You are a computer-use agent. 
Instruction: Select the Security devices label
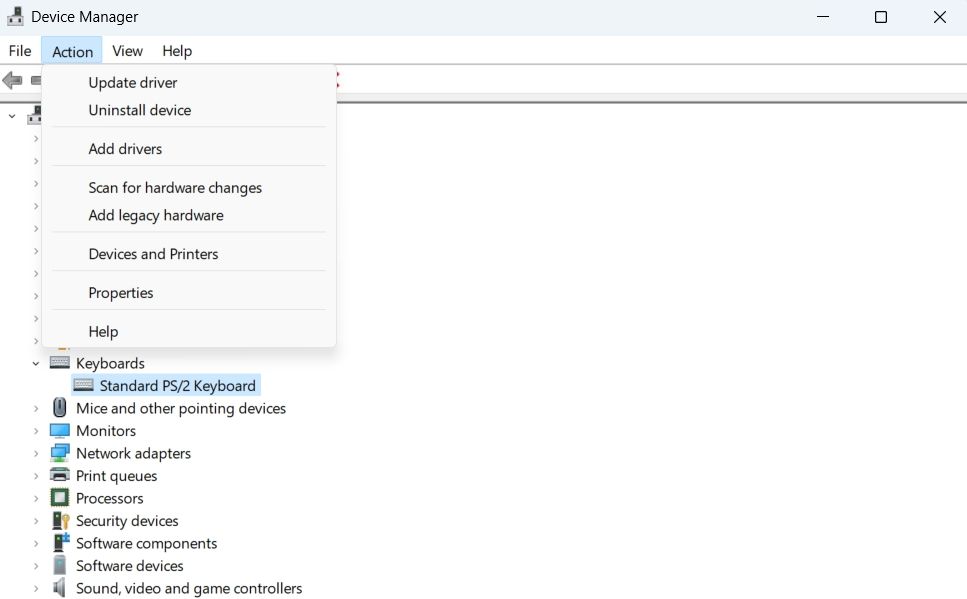pyautogui.click(x=127, y=521)
